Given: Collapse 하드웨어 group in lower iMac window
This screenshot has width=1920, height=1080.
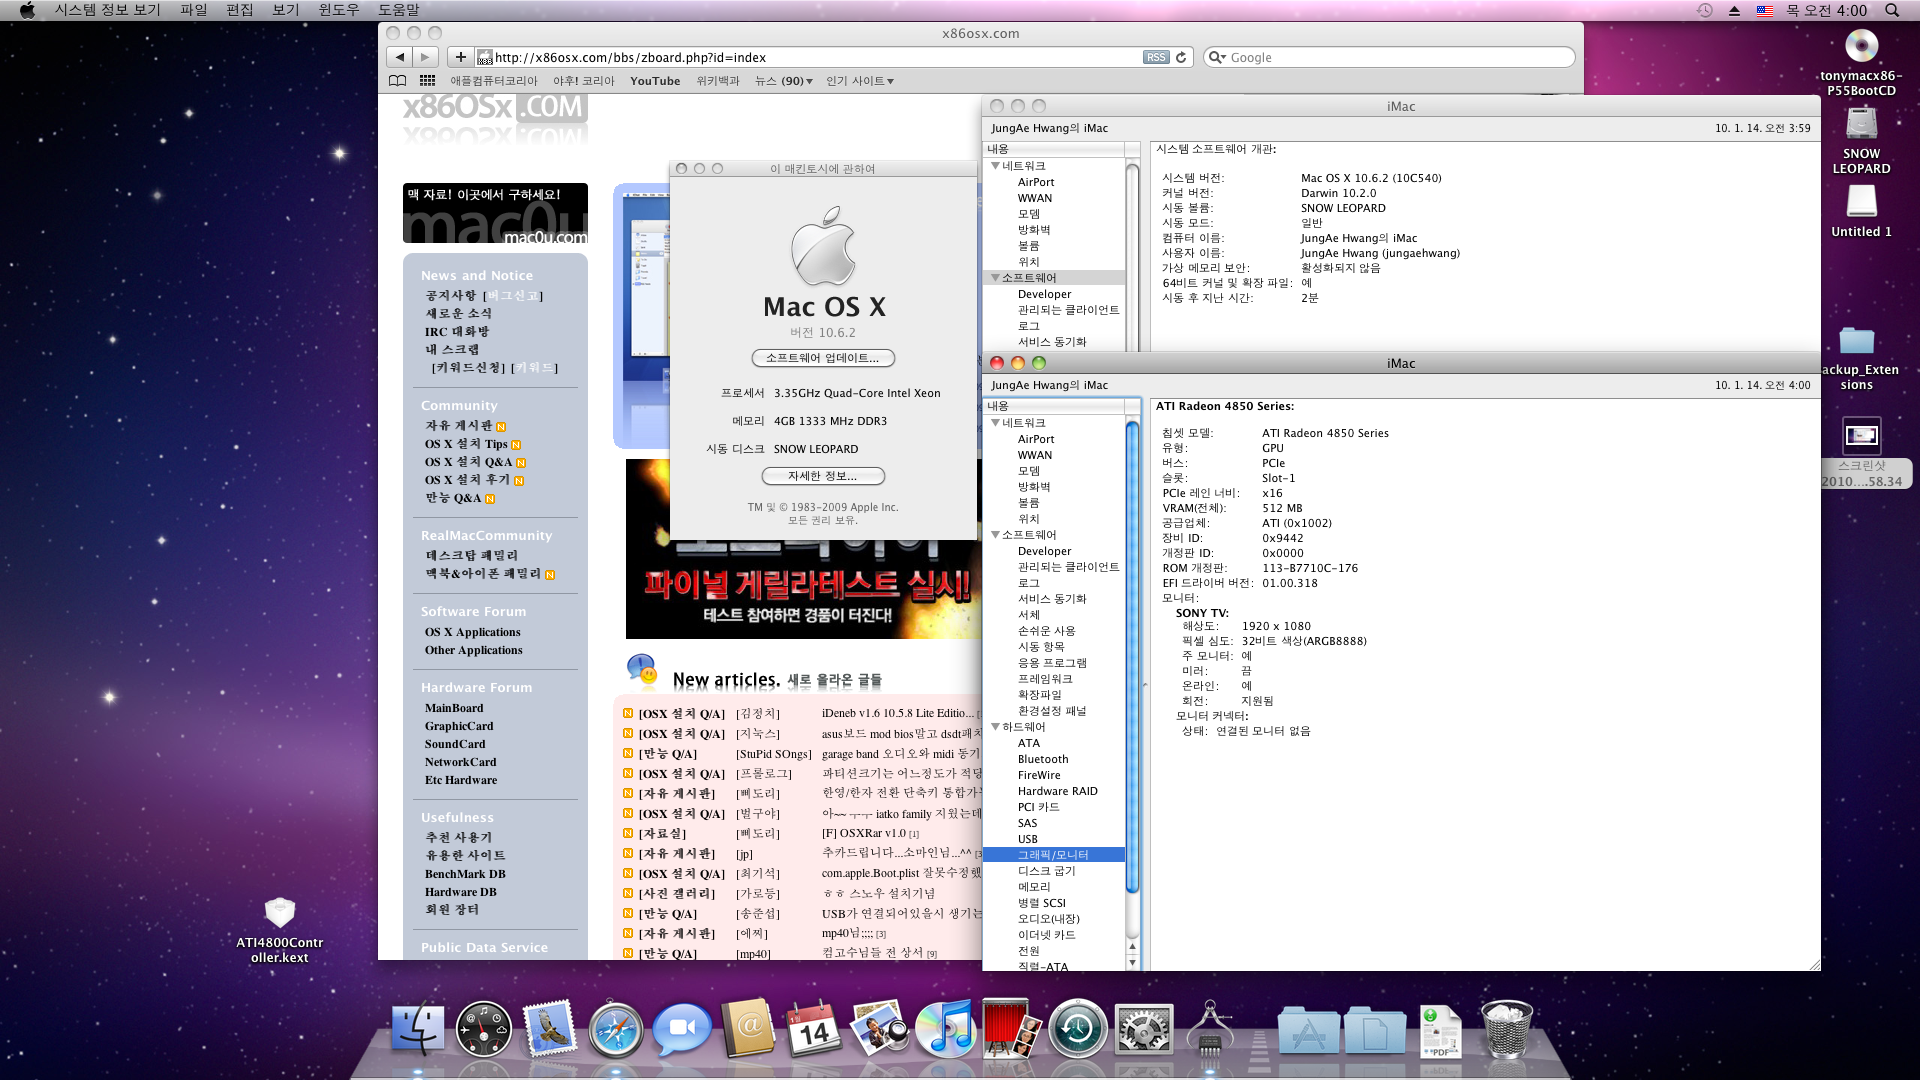Looking at the screenshot, I should [995, 727].
